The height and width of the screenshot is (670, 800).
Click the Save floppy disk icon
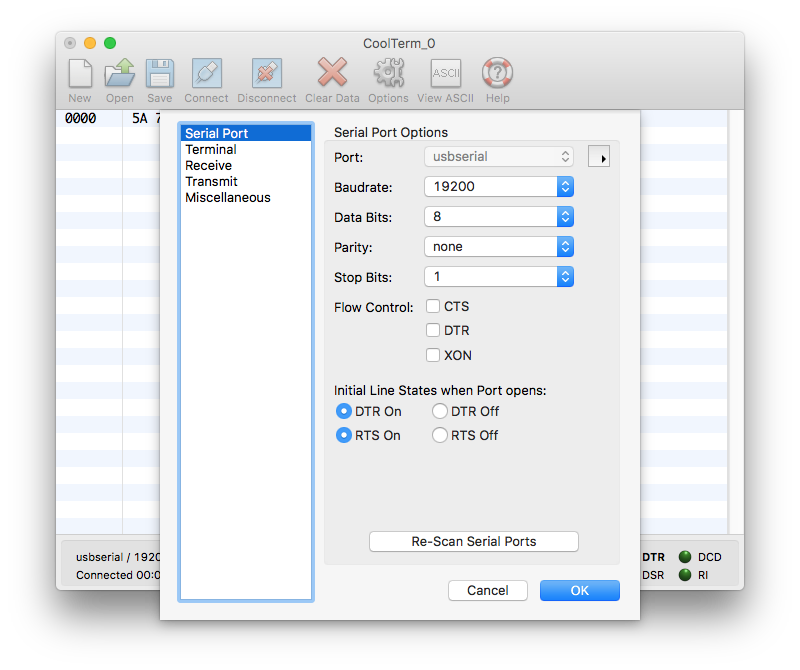pyautogui.click(x=160, y=73)
